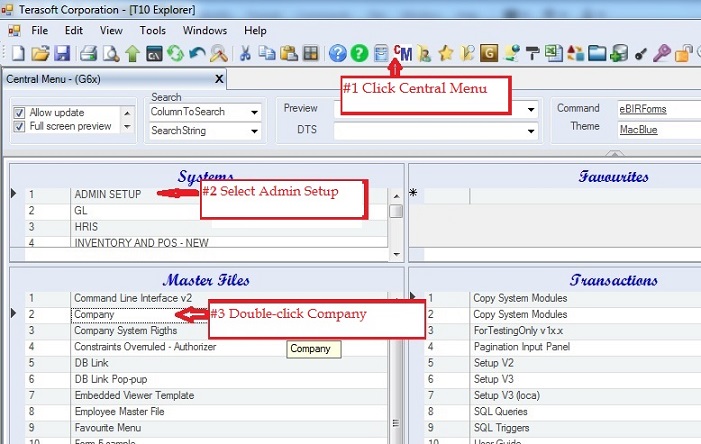Expand the Preview combo box arrow
The image size is (701, 444).
click(x=531, y=109)
